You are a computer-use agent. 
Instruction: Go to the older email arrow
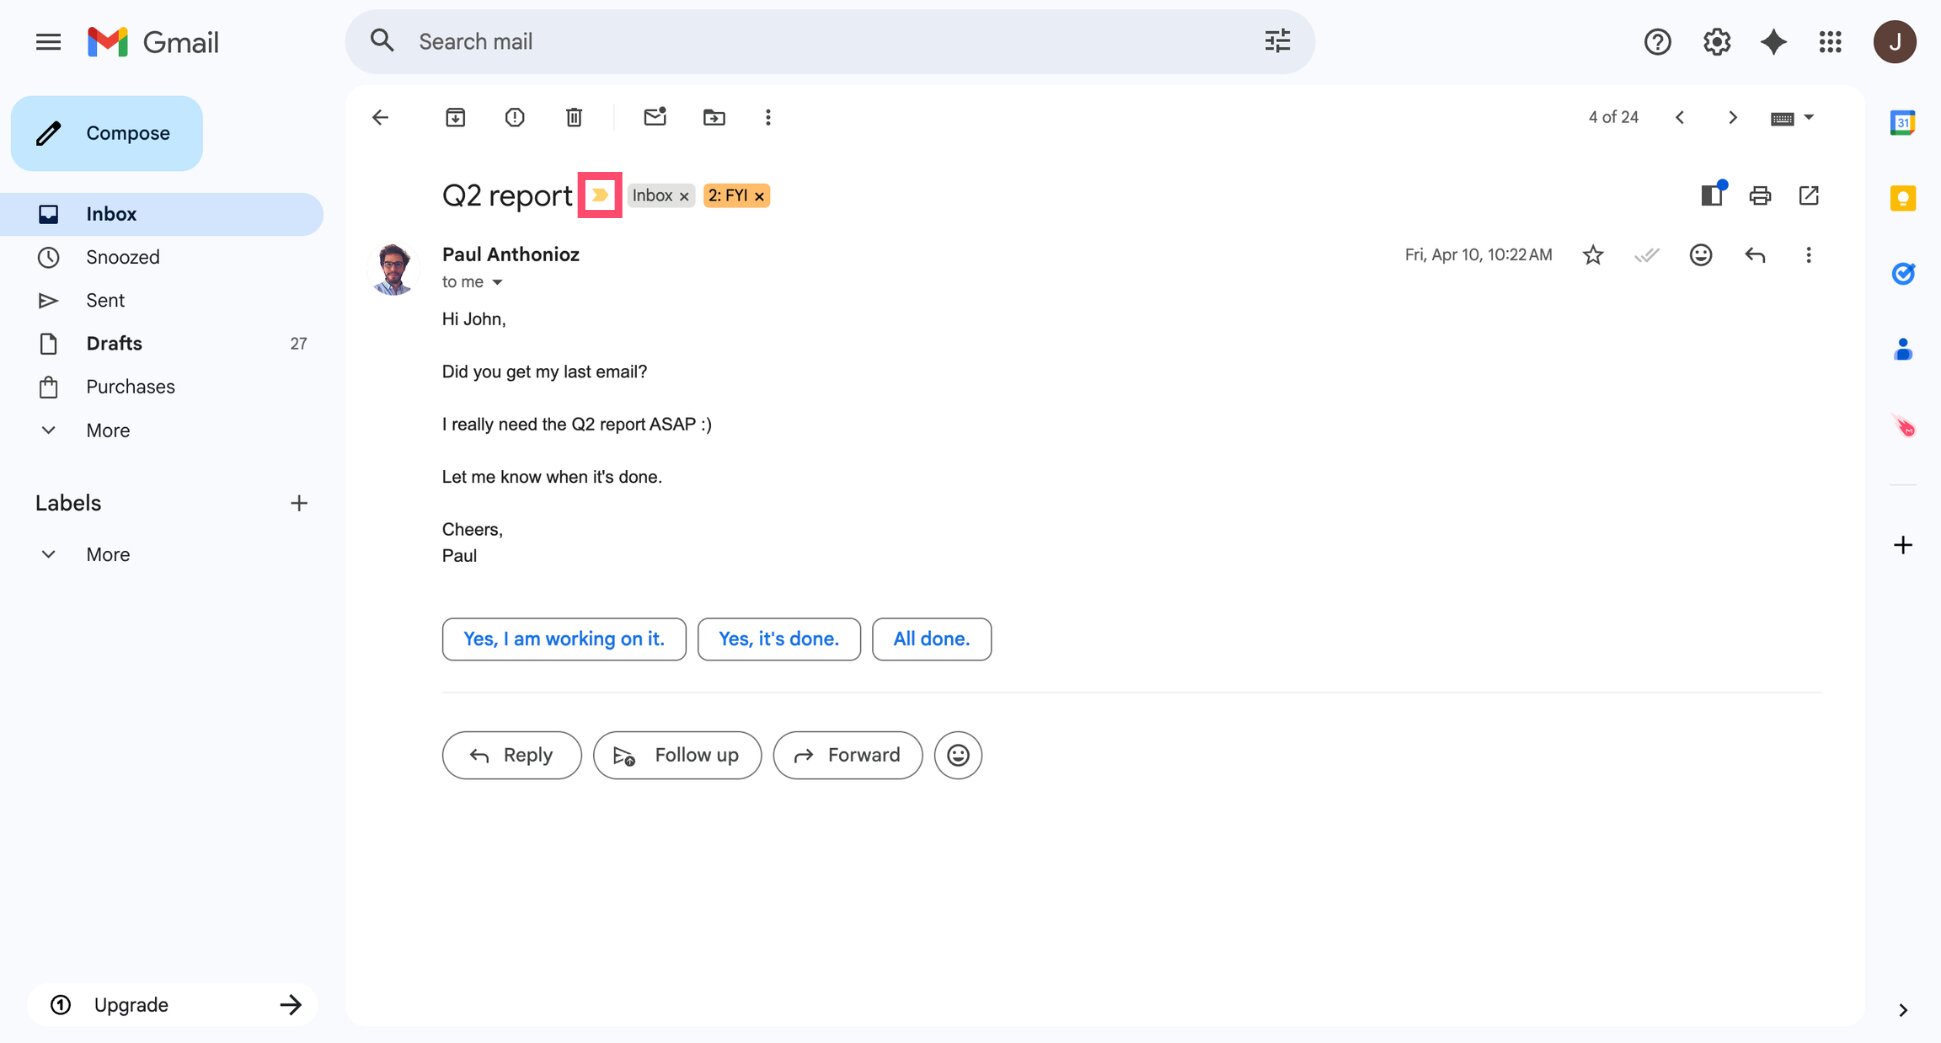coord(1733,117)
